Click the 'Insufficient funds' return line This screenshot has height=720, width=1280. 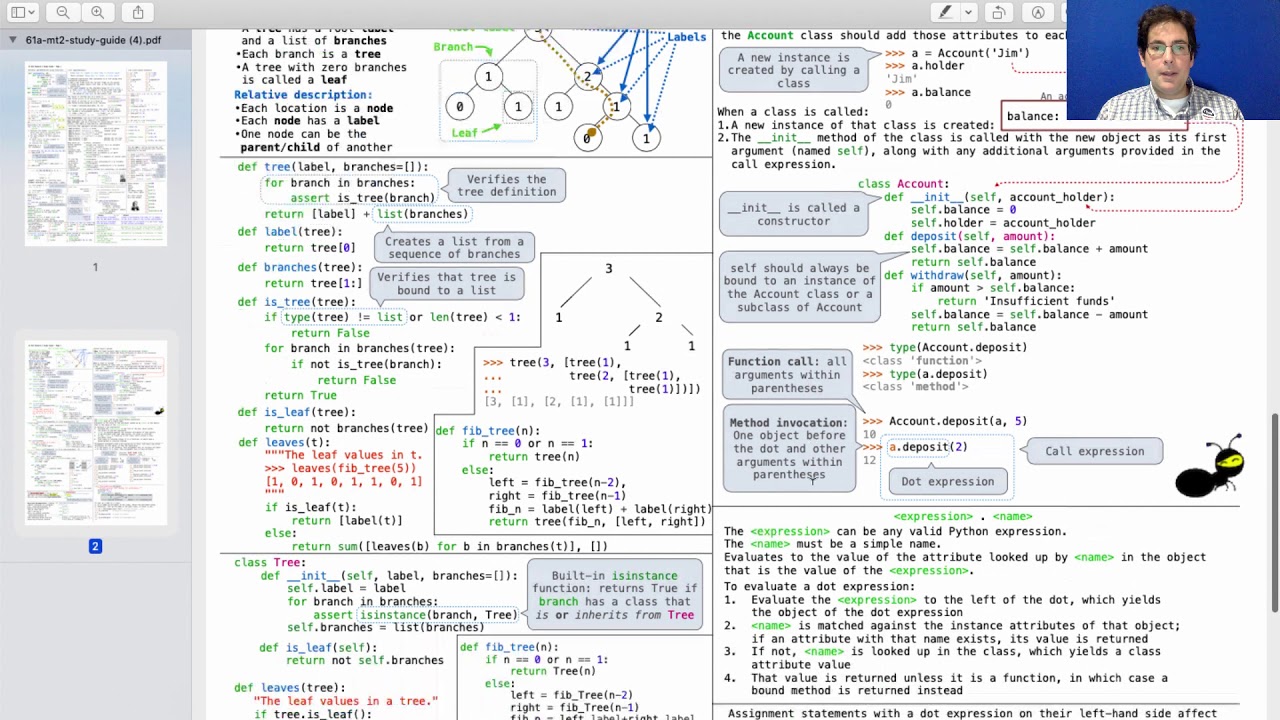pos(1026,301)
